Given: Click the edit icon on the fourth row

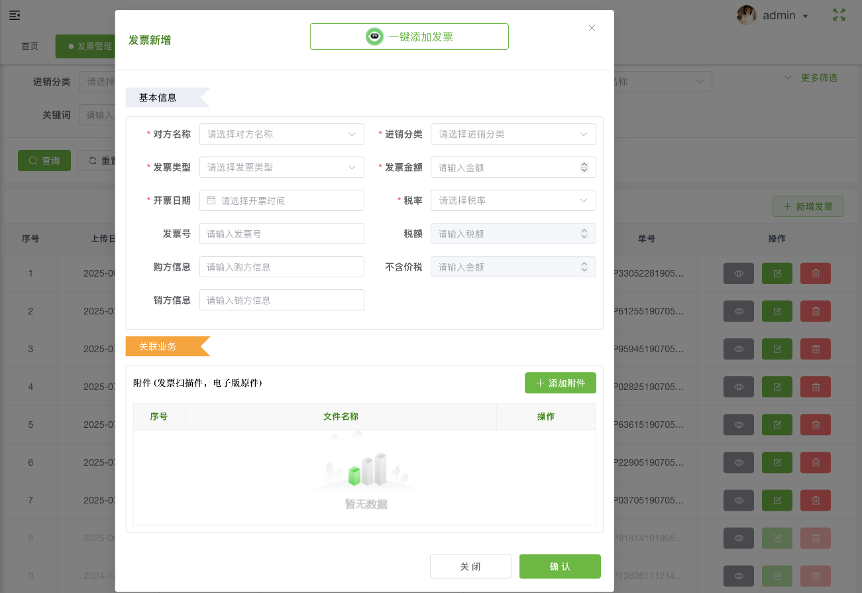Looking at the screenshot, I should (776, 386).
